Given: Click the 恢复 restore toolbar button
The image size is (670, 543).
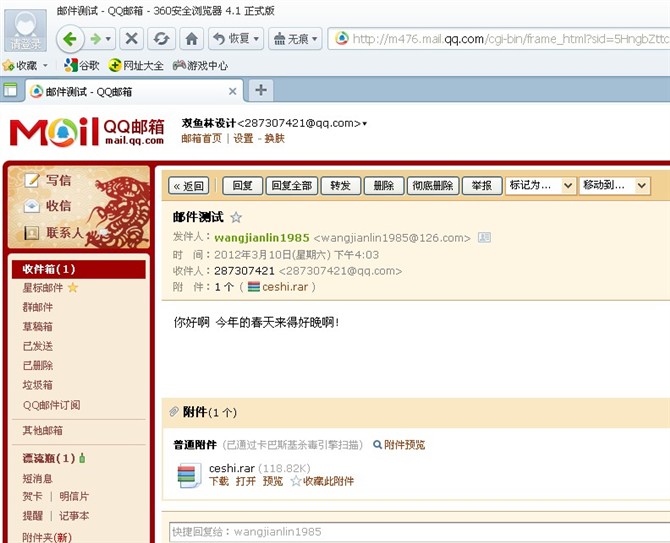Looking at the screenshot, I should pos(236,39).
